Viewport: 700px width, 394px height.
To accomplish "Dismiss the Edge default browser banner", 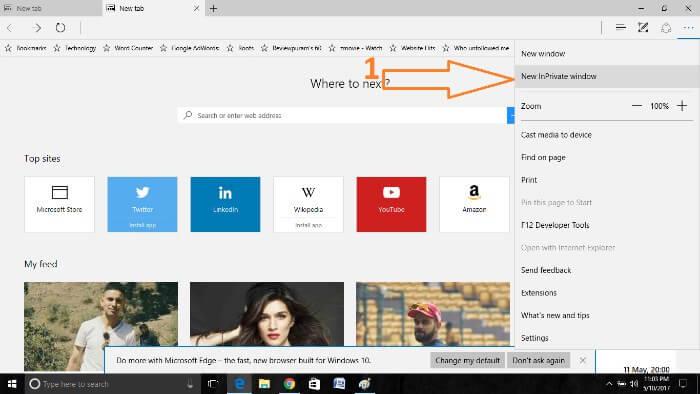I will [x=583, y=360].
